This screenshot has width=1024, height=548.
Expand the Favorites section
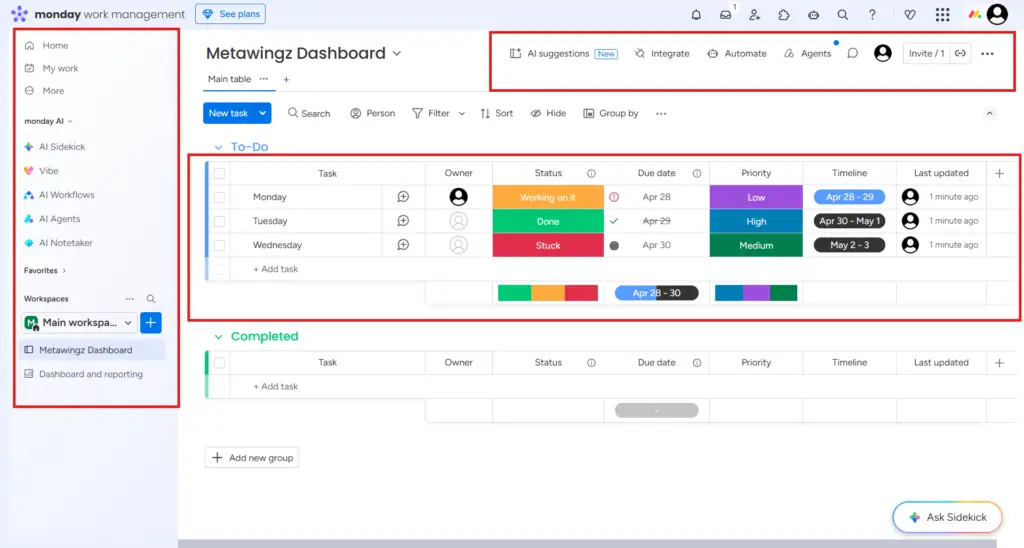tap(45, 270)
